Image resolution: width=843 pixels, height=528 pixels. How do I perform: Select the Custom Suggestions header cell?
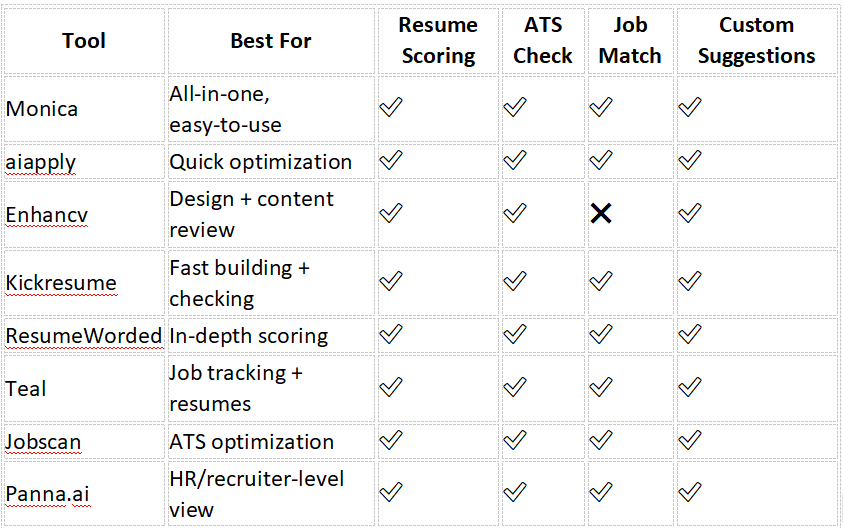[756, 40]
